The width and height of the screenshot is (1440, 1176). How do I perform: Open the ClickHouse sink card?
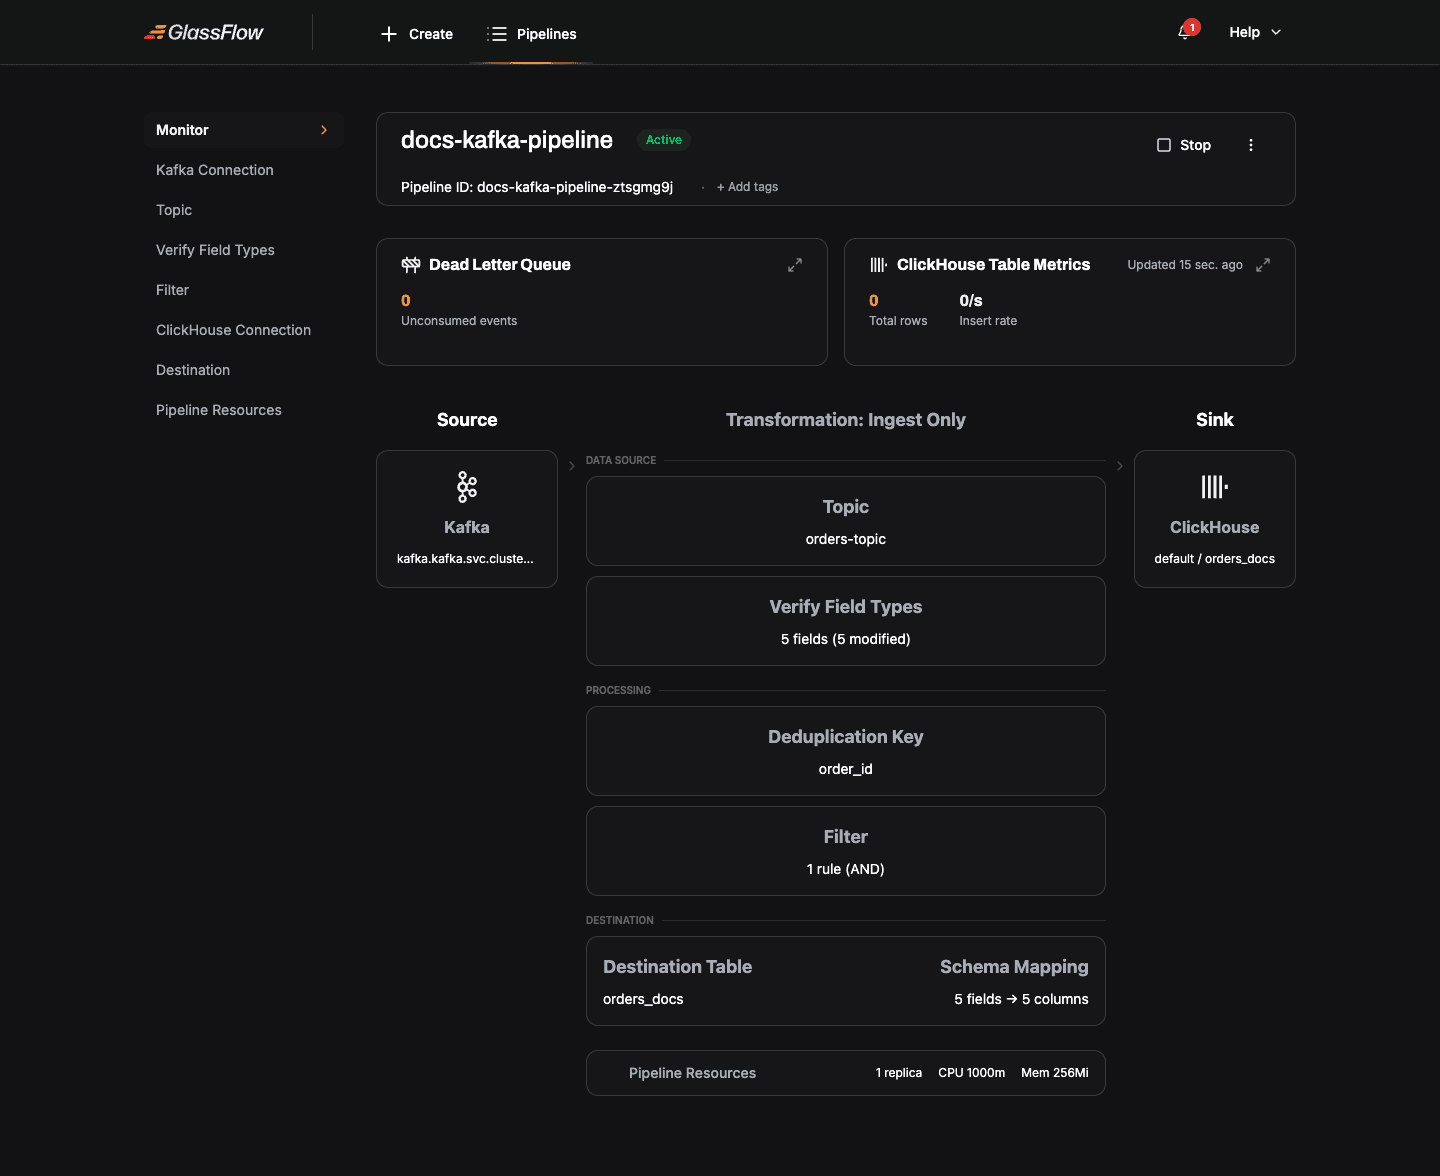pos(1215,519)
